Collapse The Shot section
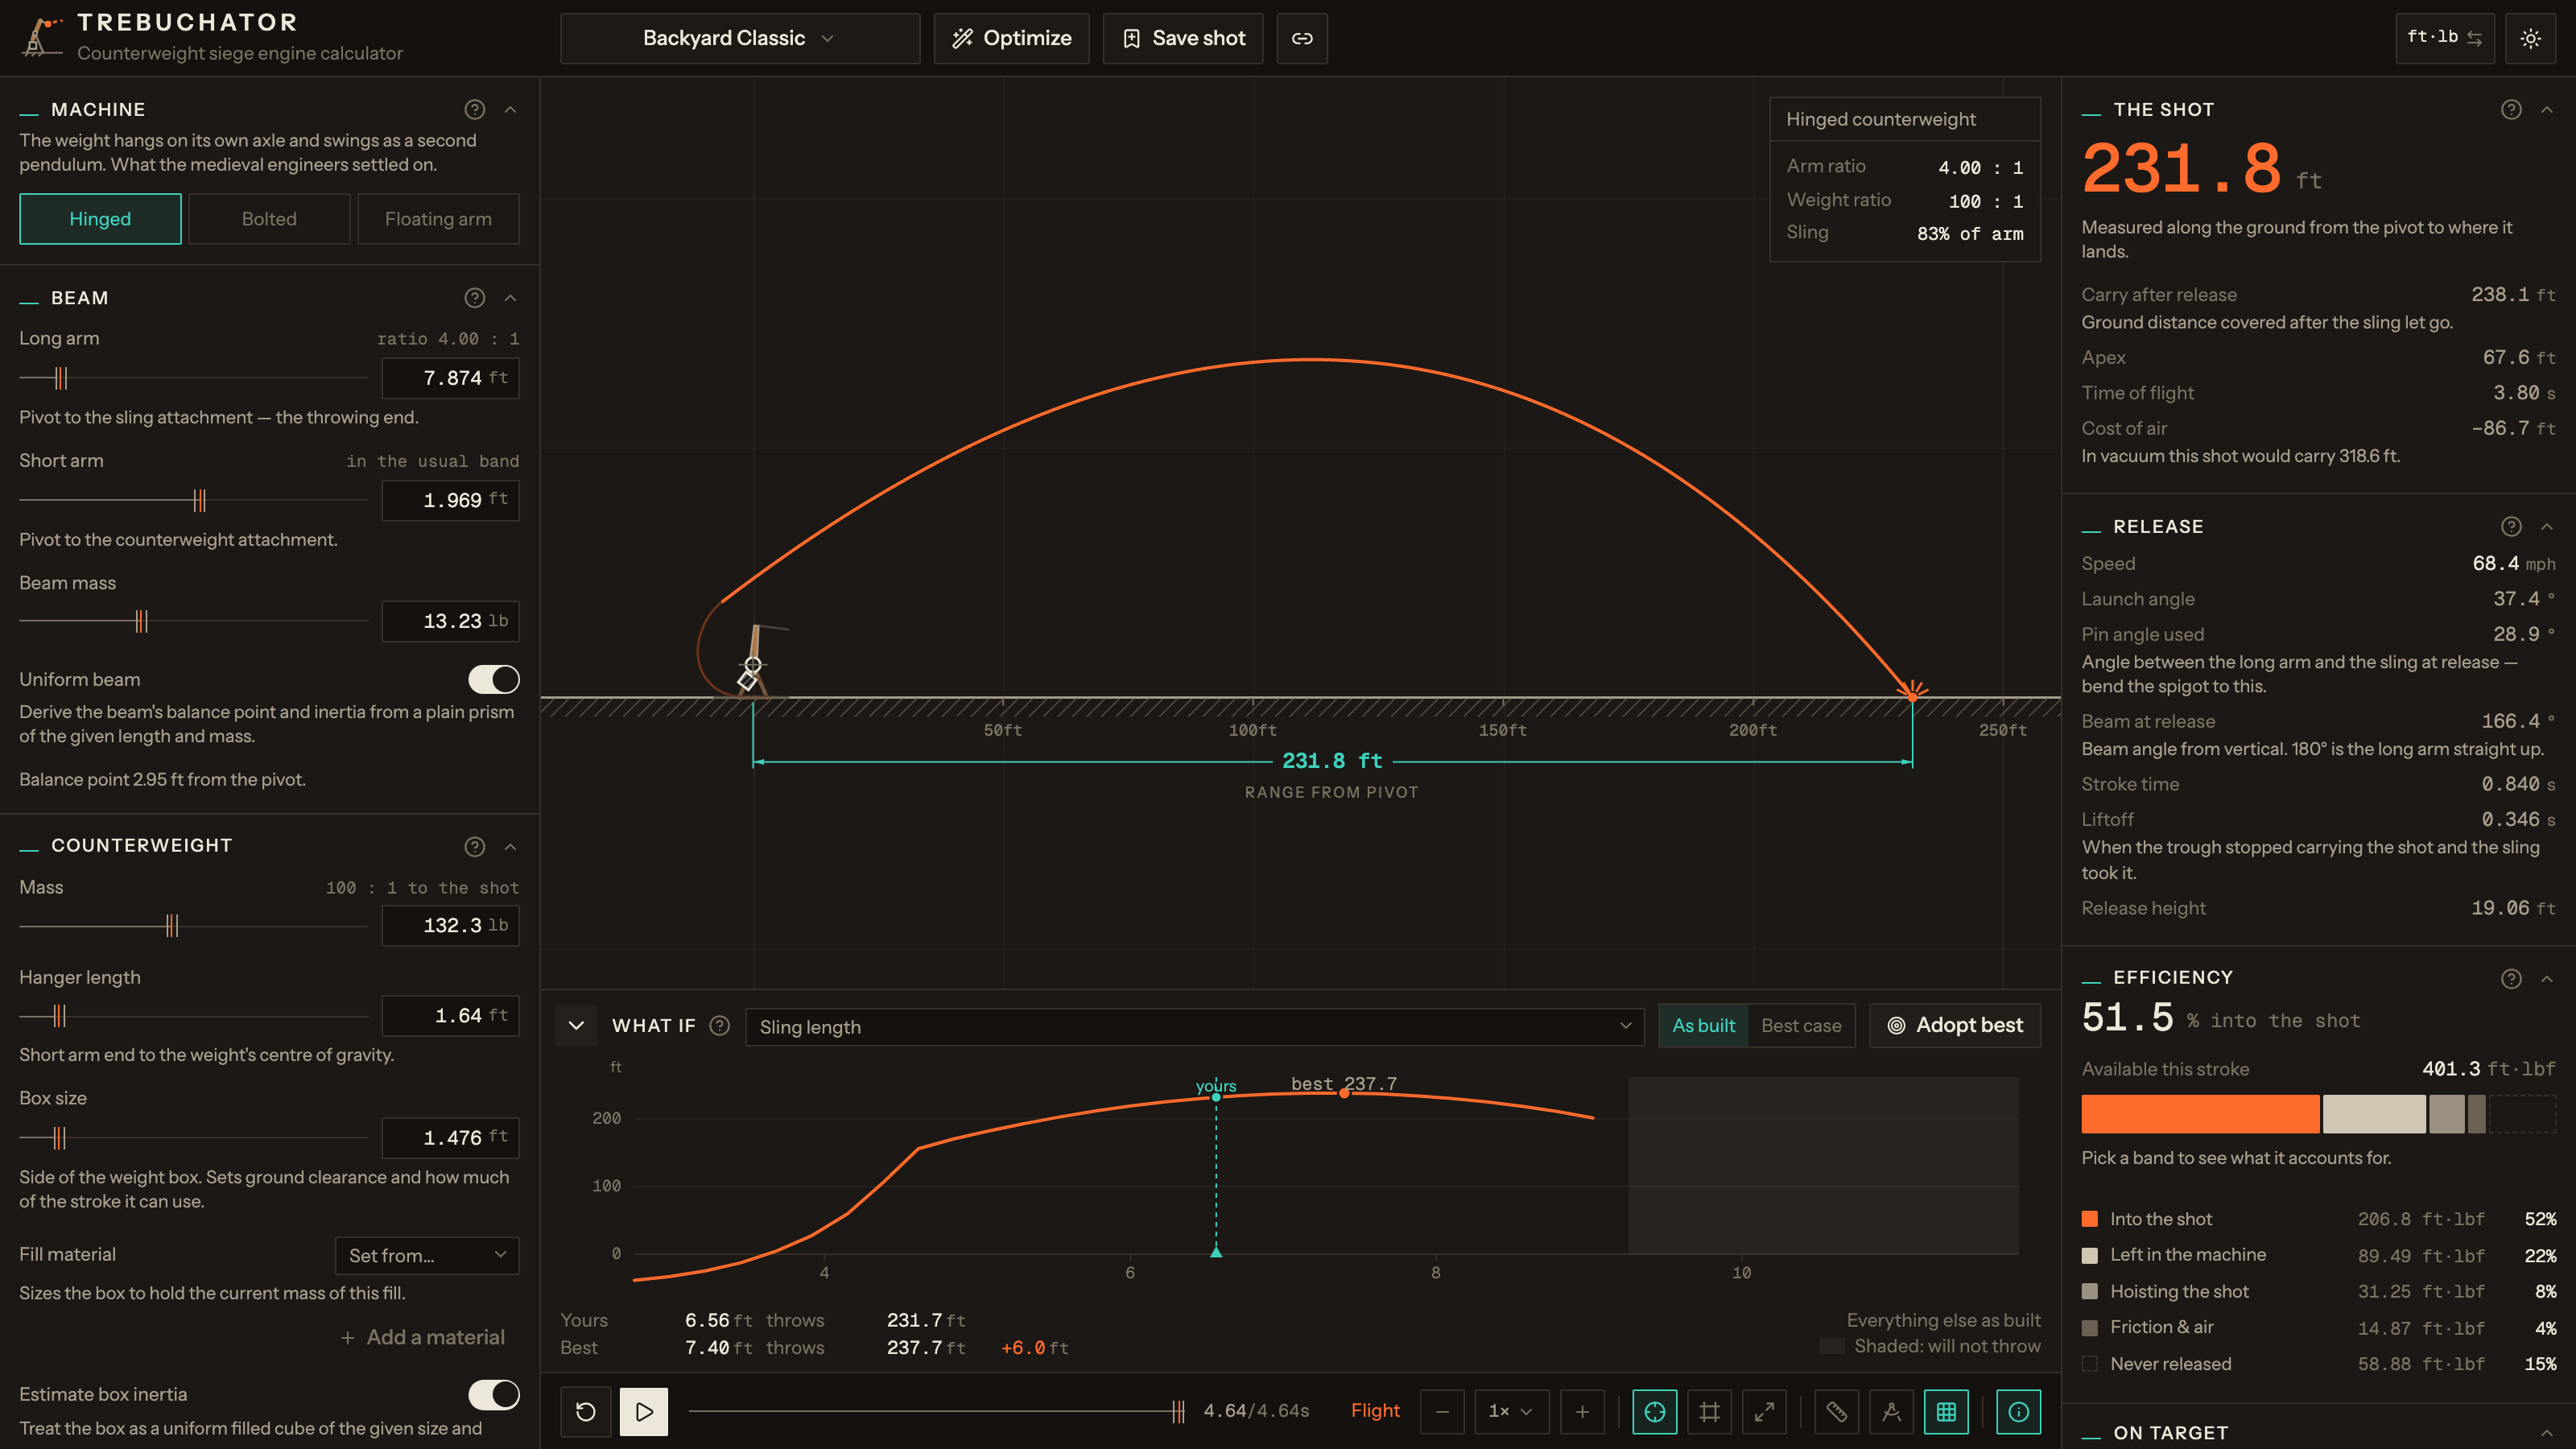 (2547, 109)
